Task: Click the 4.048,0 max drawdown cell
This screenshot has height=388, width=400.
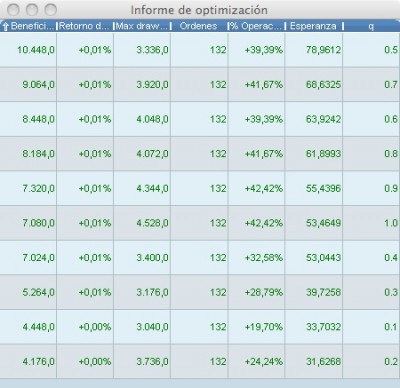Action: coord(142,119)
